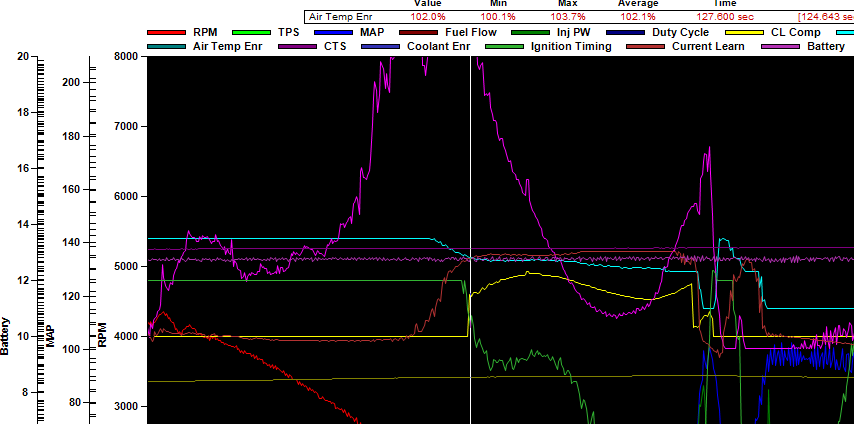Select the Duty Cycle legend entry
The width and height of the screenshot is (854, 424).
point(680,33)
